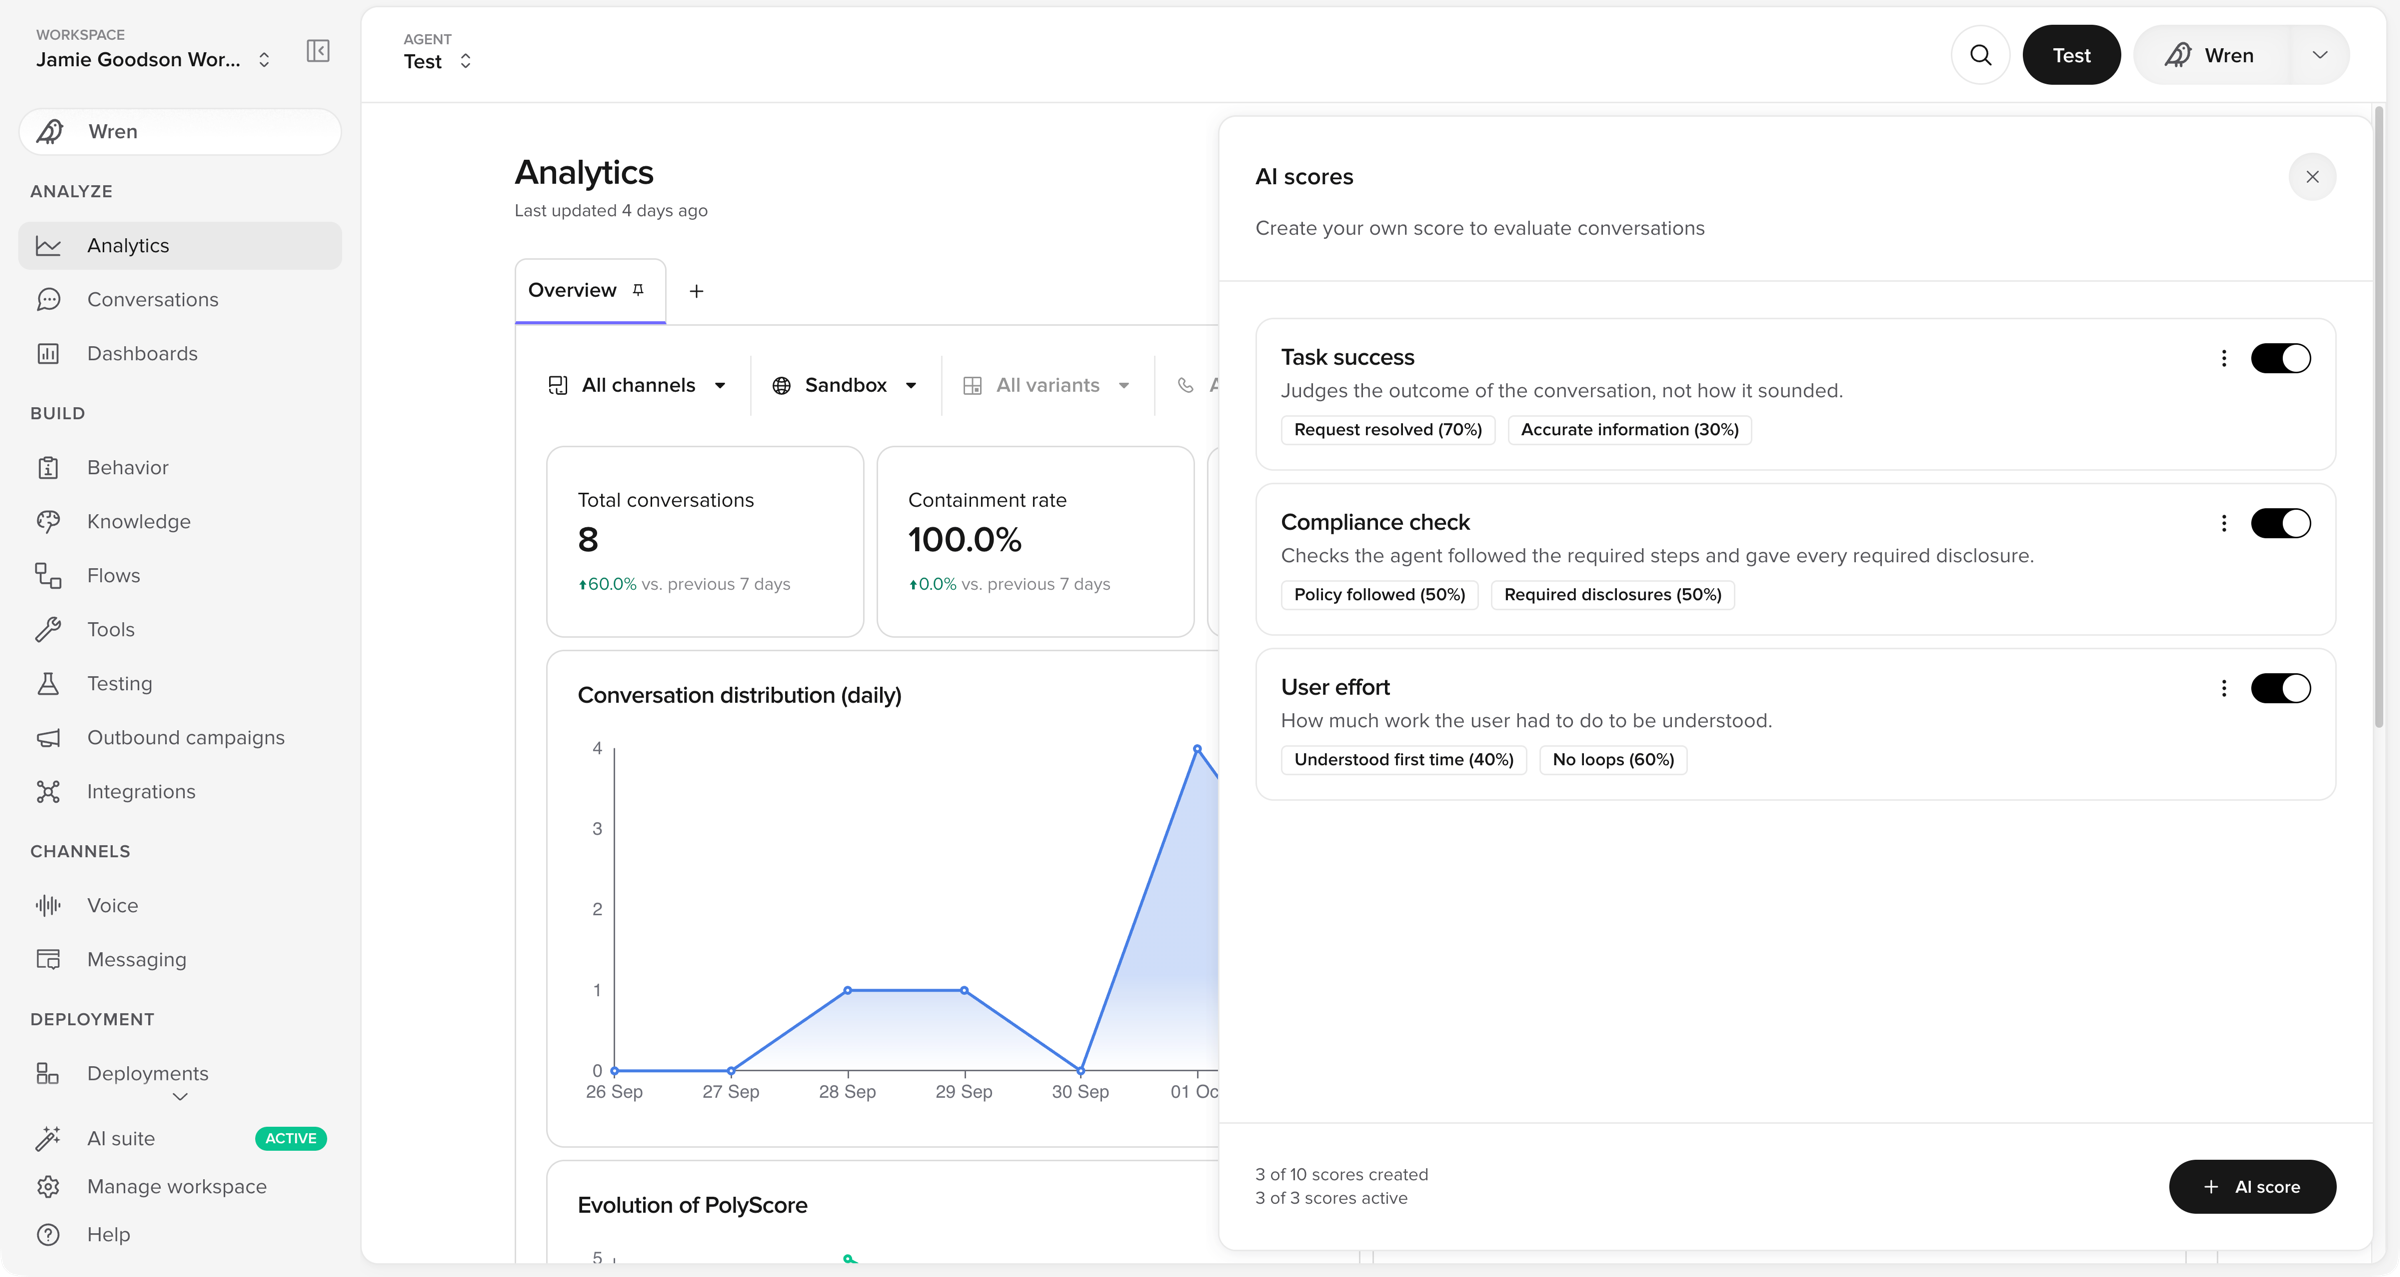
Task: Expand the Sandbox environment filter
Action: 845,385
